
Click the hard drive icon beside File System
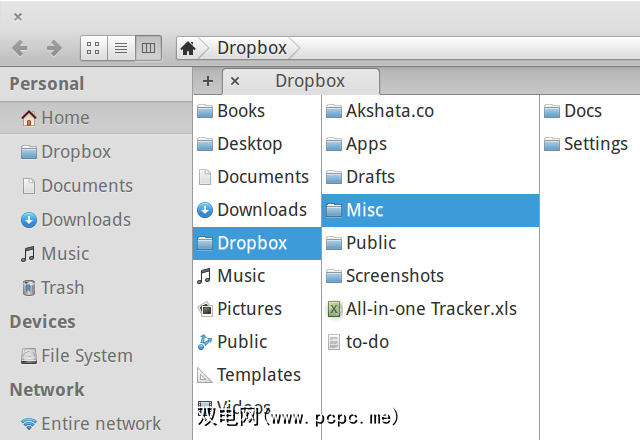[x=29, y=356]
